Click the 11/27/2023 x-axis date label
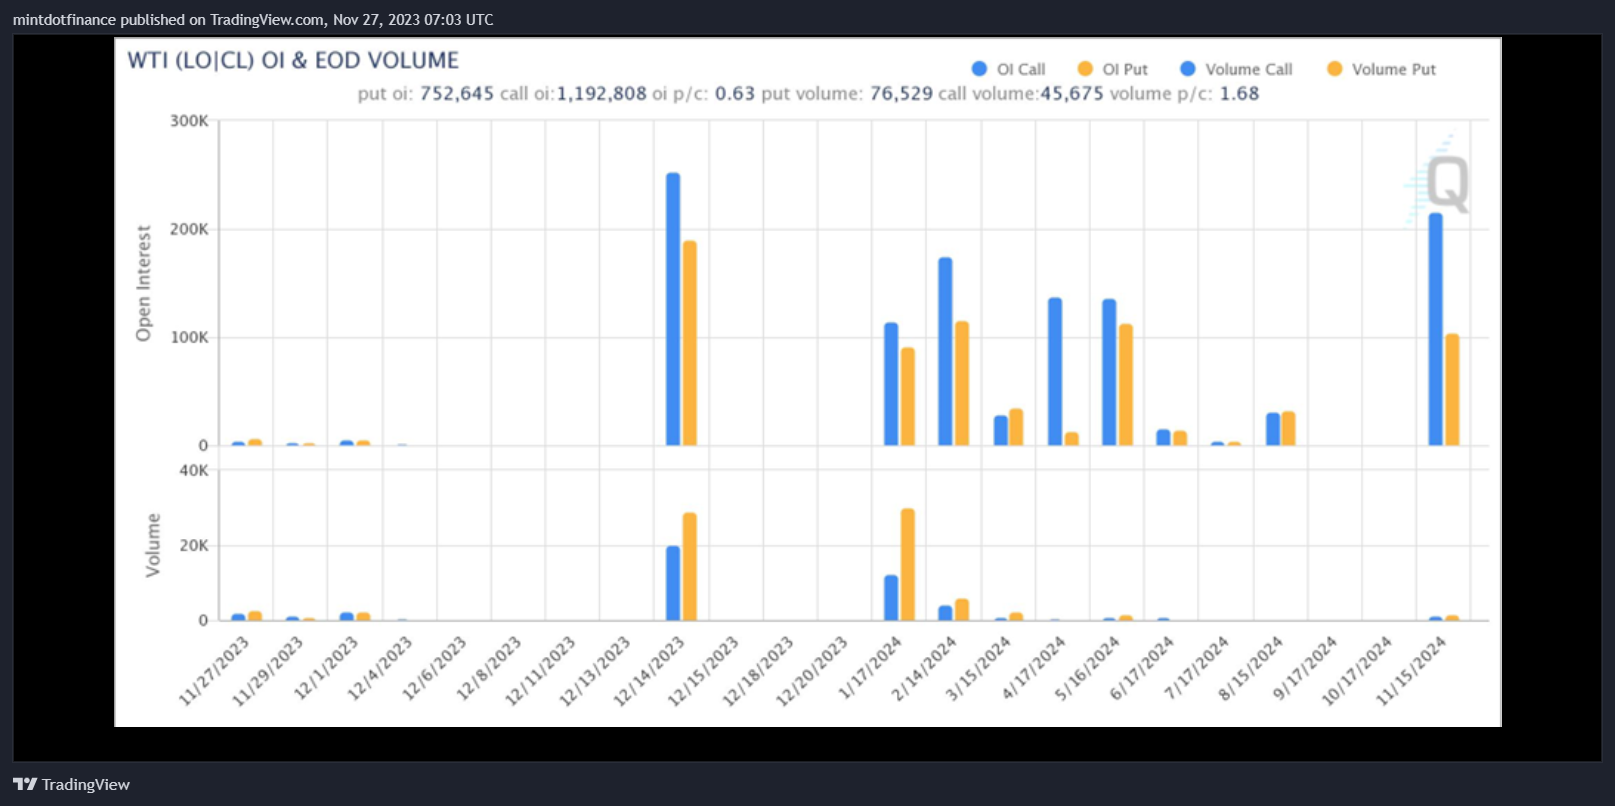 [214, 671]
